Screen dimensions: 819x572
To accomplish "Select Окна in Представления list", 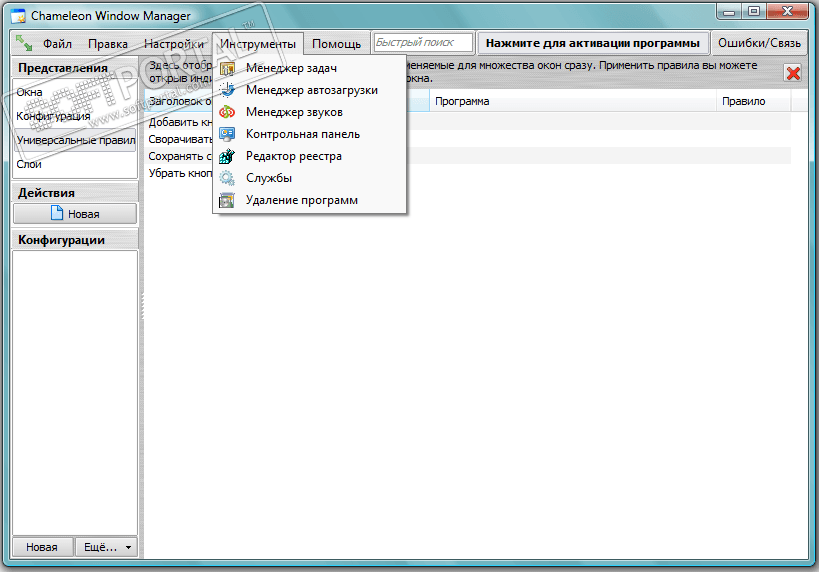I will (x=75, y=92).
